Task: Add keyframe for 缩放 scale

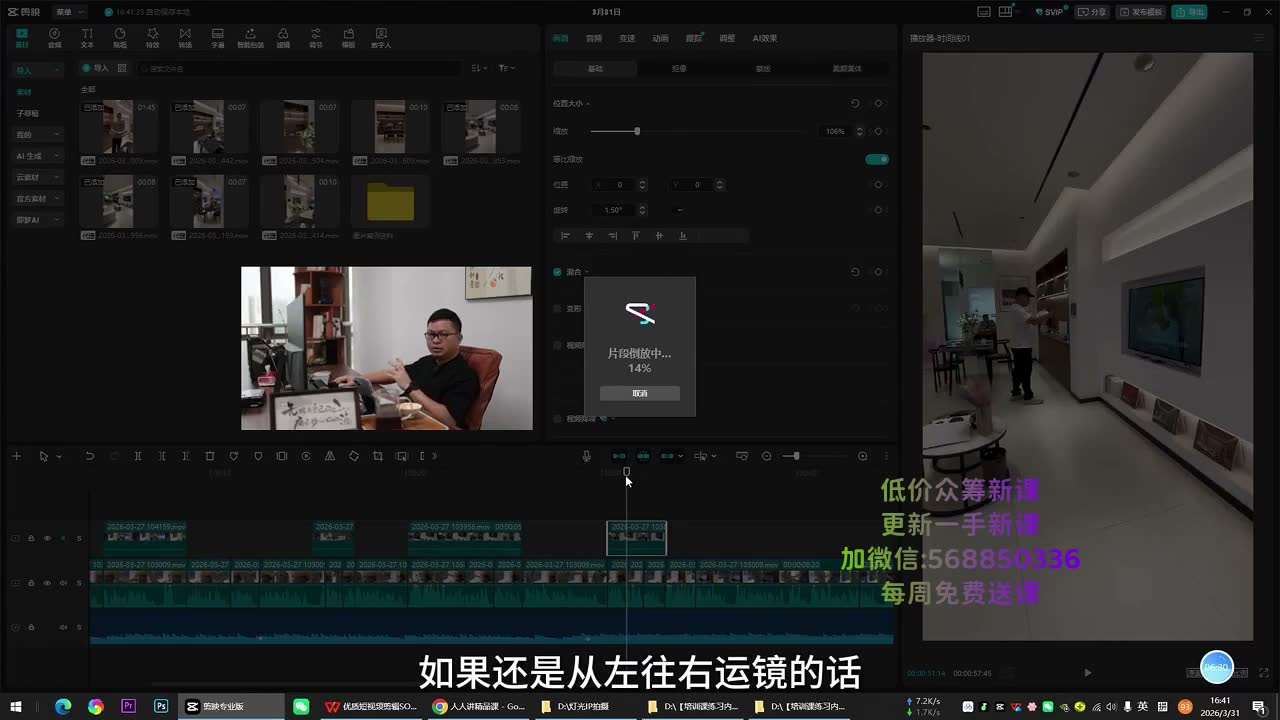Action: coord(878,131)
